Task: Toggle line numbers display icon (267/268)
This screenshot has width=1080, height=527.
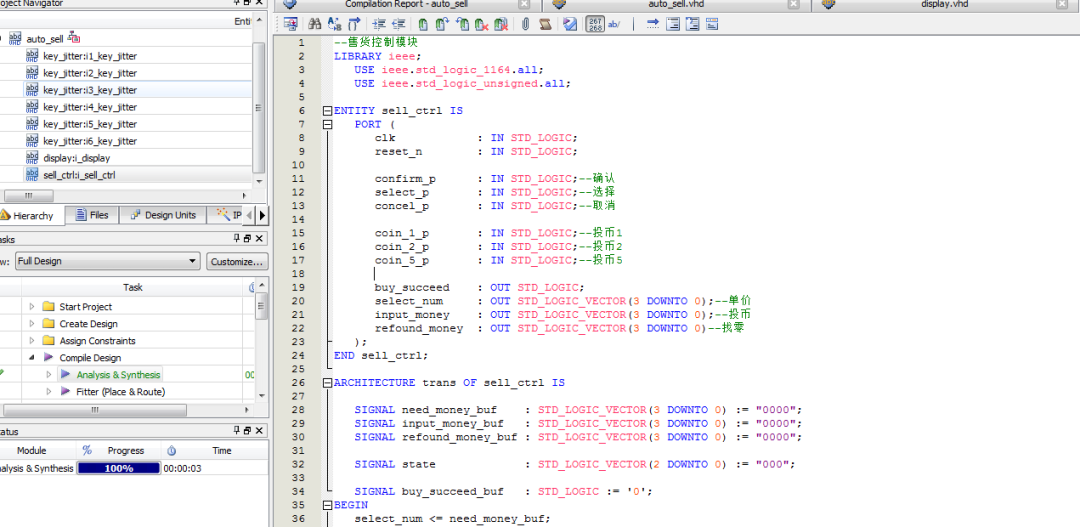Action: pyautogui.click(x=594, y=23)
